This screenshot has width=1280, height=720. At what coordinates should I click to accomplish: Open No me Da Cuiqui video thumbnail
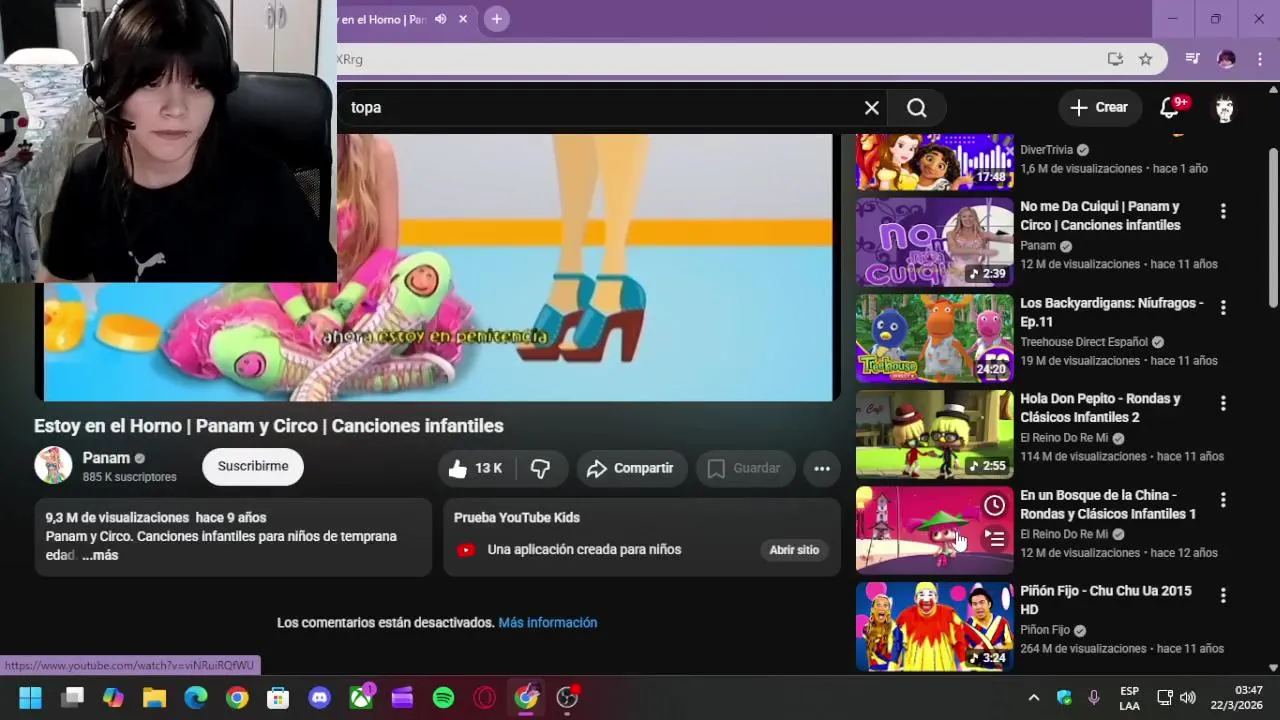pyautogui.click(x=934, y=242)
